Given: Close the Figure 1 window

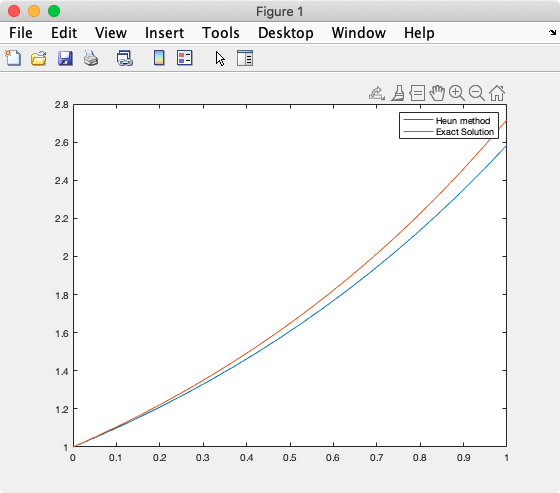Looking at the screenshot, I should point(14,11).
